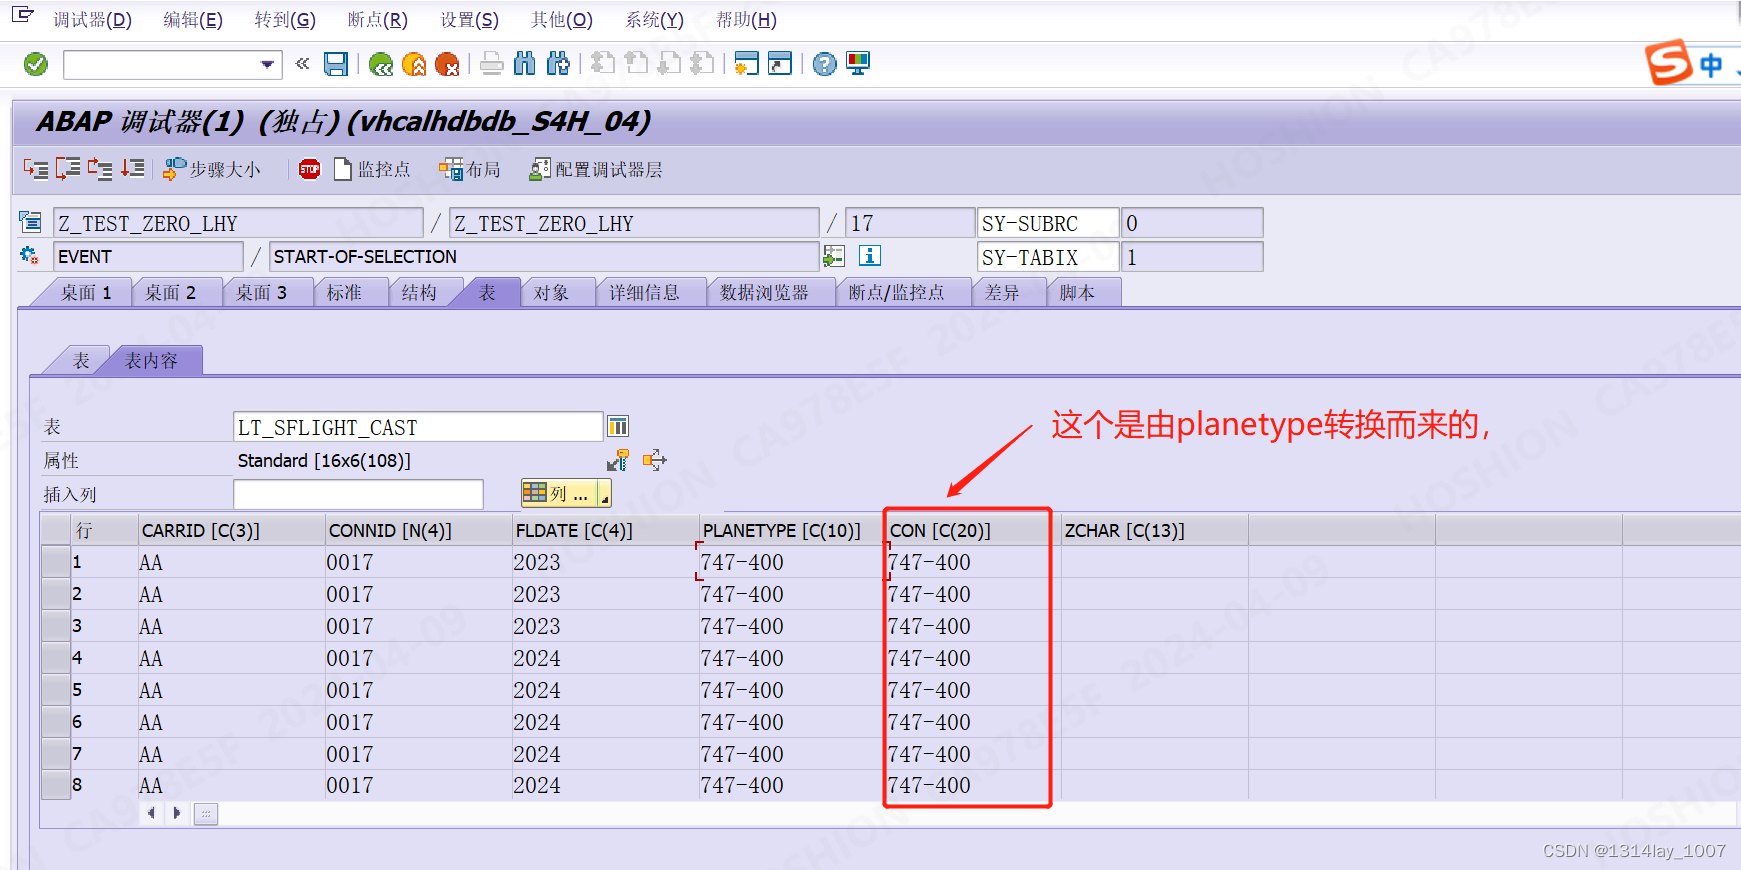Click the orange expand-structure icon beside attributes
The height and width of the screenshot is (870, 1741).
point(654,460)
